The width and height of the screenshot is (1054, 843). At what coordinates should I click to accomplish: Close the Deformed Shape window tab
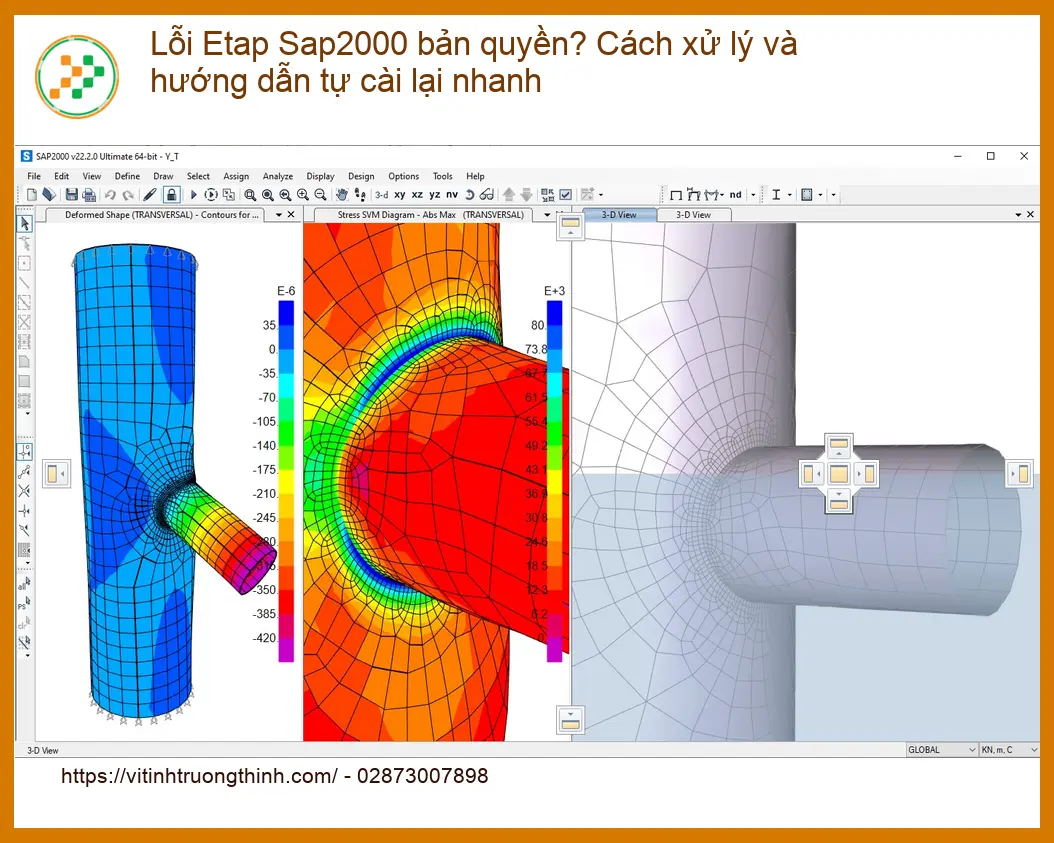pyautogui.click(x=291, y=214)
